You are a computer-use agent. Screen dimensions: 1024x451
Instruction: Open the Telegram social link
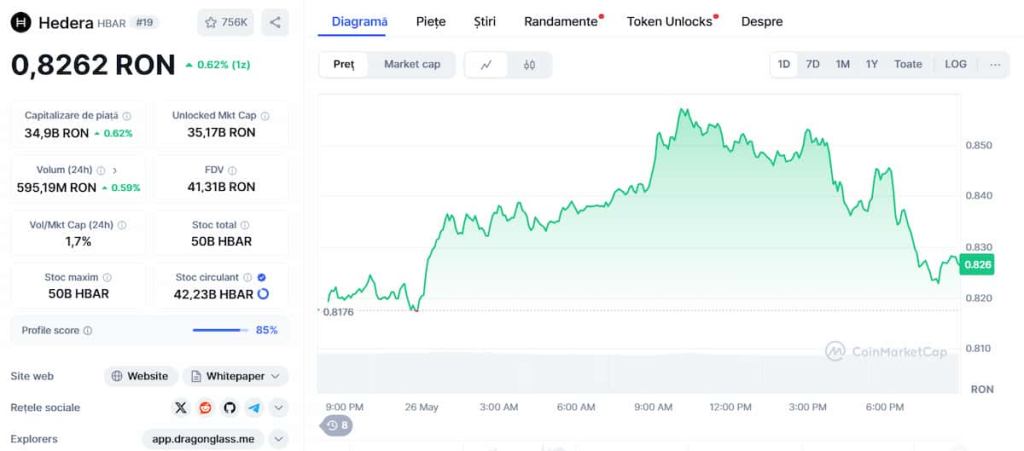click(x=254, y=408)
